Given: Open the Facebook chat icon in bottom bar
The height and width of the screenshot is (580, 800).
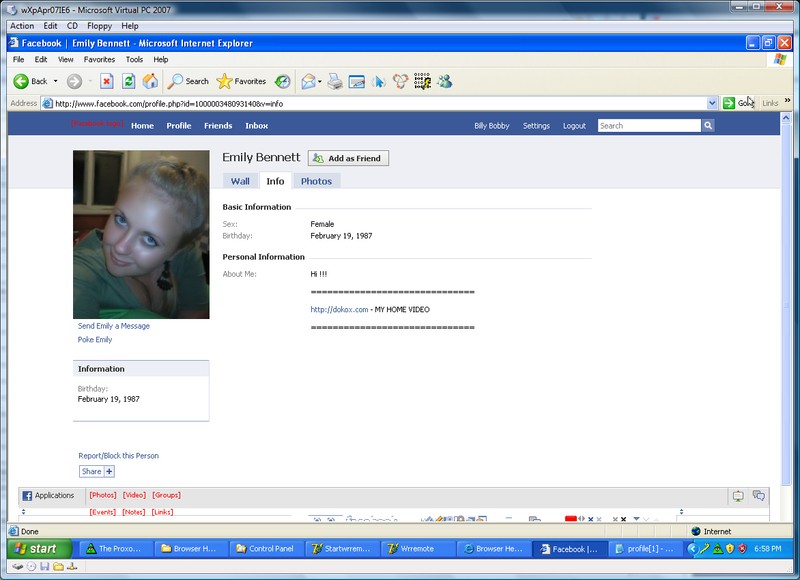Looking at the screenshot, I should click(758, 495).
